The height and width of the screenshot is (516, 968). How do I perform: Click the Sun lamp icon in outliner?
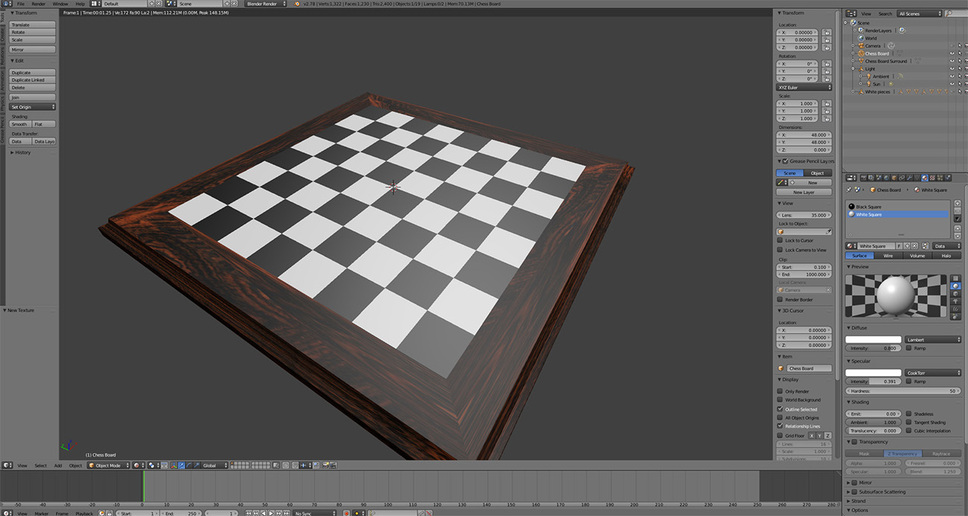(x=869, y=84)
